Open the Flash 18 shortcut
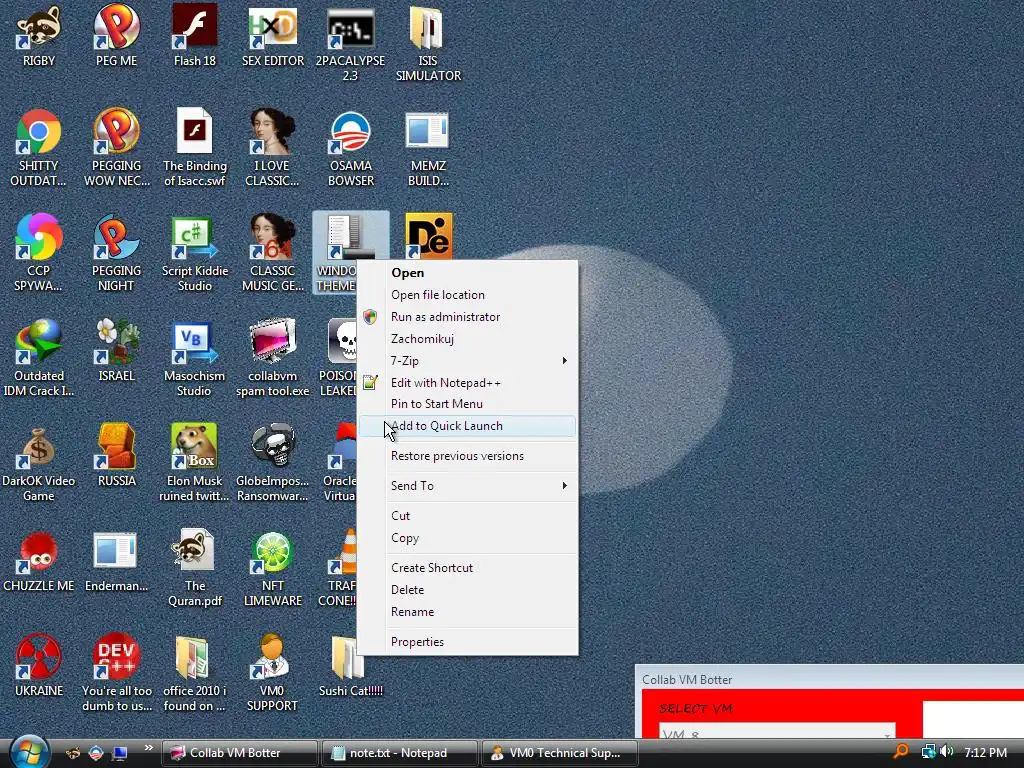The width and height of the screenshot is (1024, 768). point(195,36)
